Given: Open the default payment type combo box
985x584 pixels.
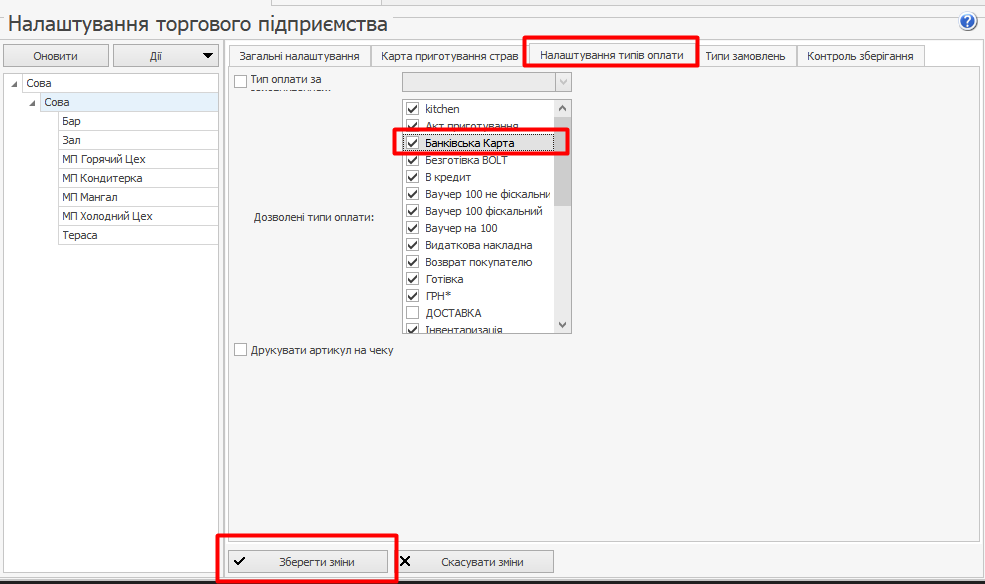Looking at the screenshot, I should coord(487,82).
